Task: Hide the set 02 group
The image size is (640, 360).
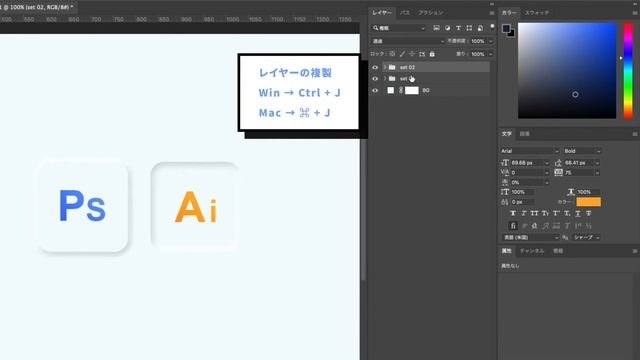Action: (375, 67)
